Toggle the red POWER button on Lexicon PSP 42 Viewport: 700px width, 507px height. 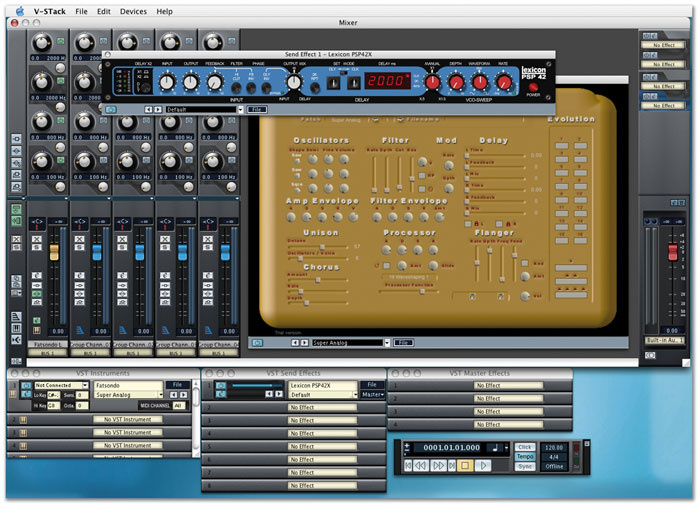(x=533, y=87)
